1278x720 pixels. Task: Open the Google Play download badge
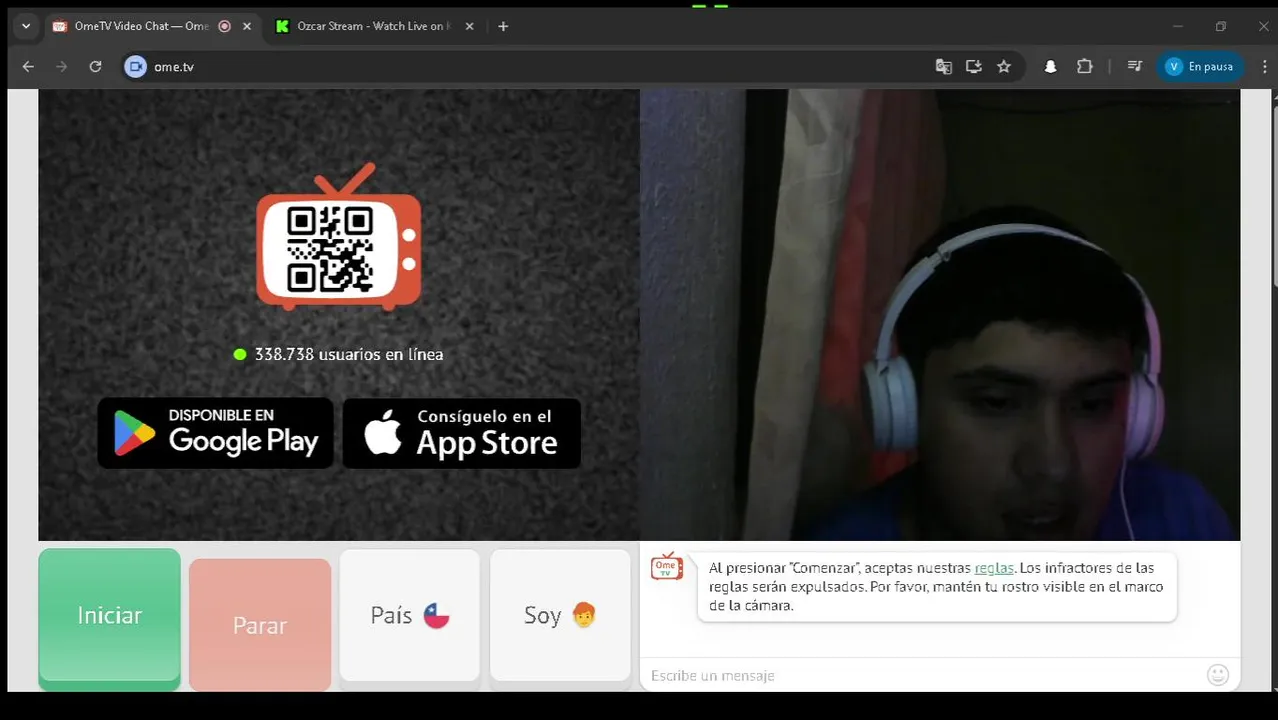click(215, 433)
